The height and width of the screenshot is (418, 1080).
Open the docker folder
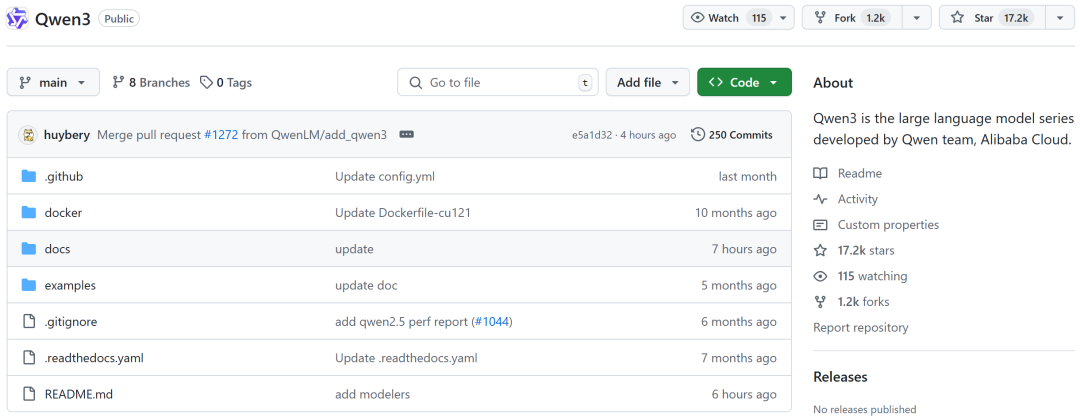(x=63, y=213)
